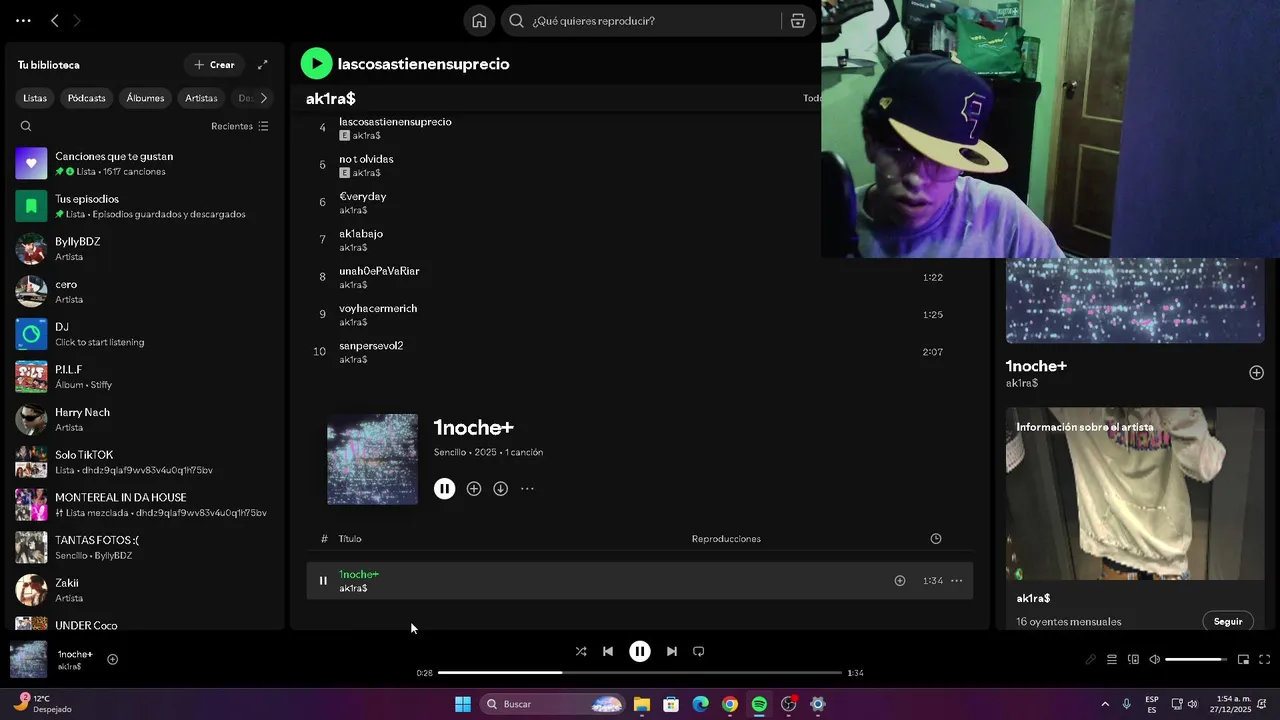Image resolution: width=1280 pixels, height=720 pixels.
Task: Add current song via bottom-bar plus icon
Action: pos(113,660)
